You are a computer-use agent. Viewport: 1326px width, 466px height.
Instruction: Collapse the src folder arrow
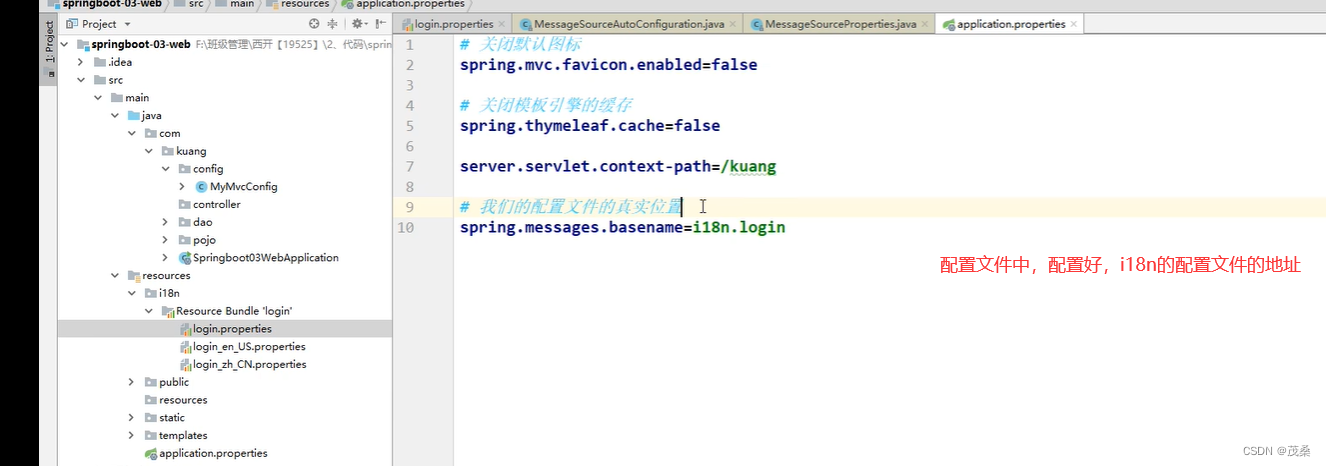pyautogui.click(x=81, y=80)
